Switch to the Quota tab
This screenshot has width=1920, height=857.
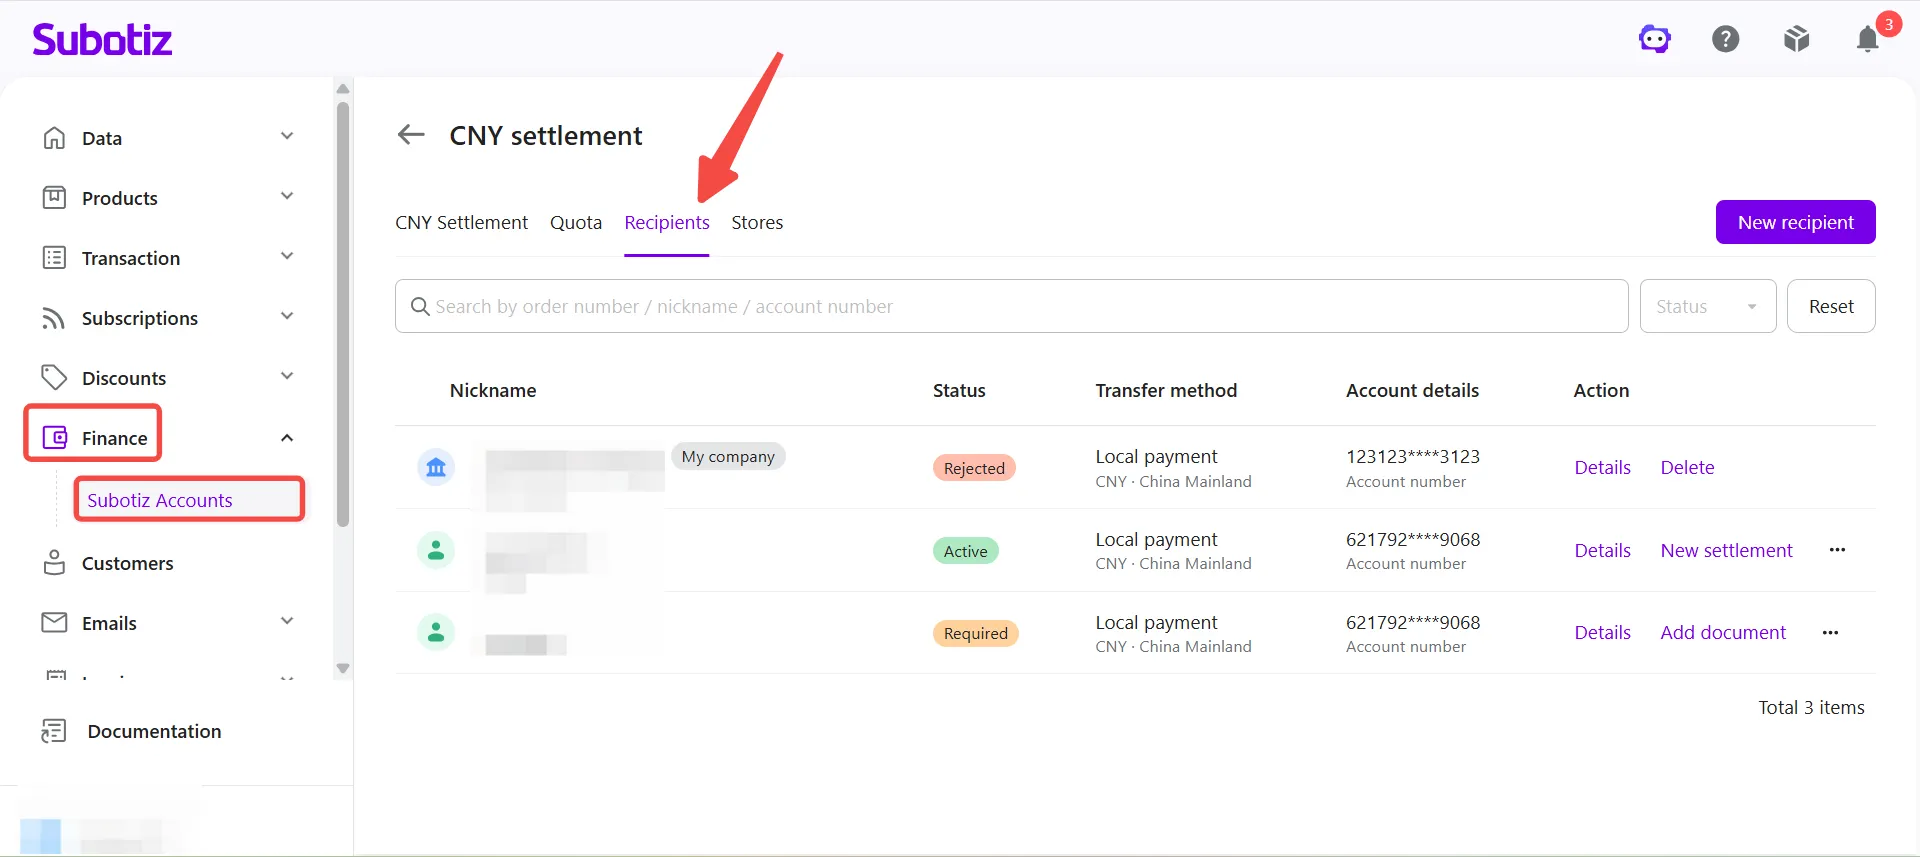point(576,222)
